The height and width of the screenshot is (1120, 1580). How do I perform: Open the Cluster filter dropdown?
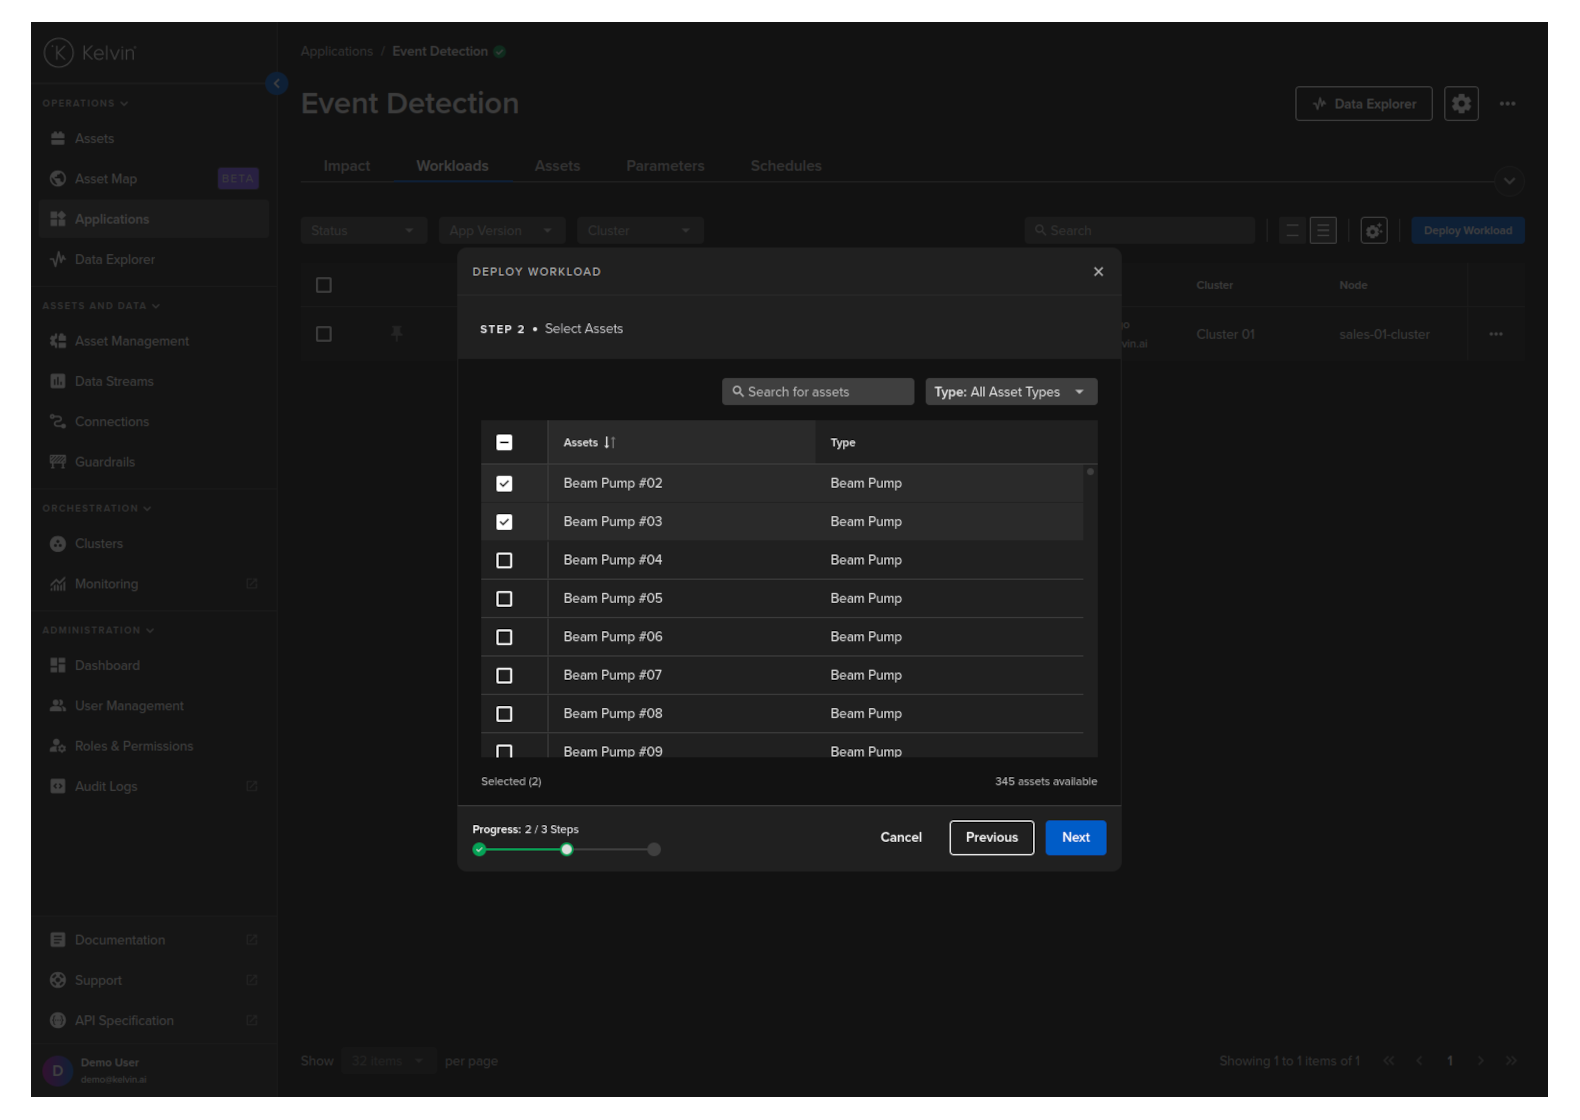point(639,231)
